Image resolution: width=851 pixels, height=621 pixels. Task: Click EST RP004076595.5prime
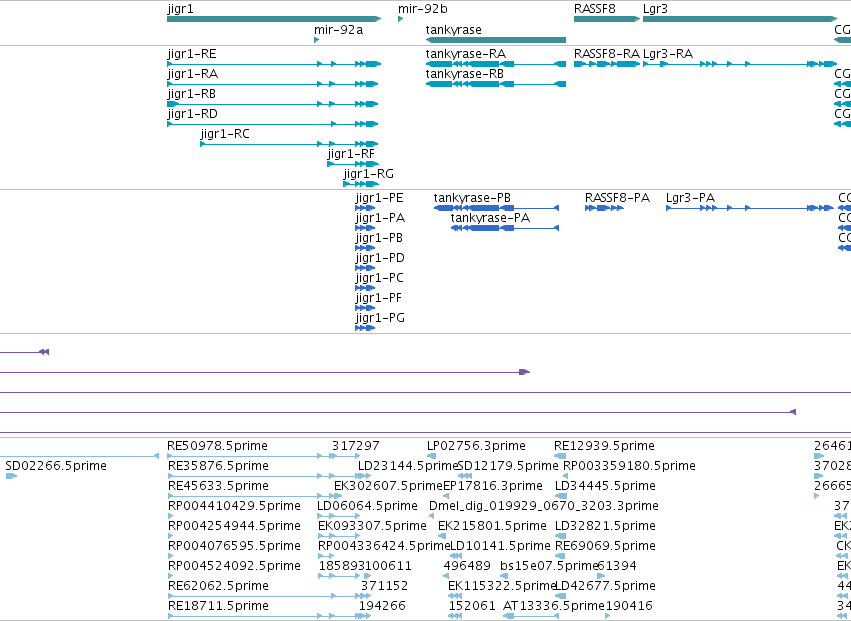pyautogui.click(x=234, y=547)
